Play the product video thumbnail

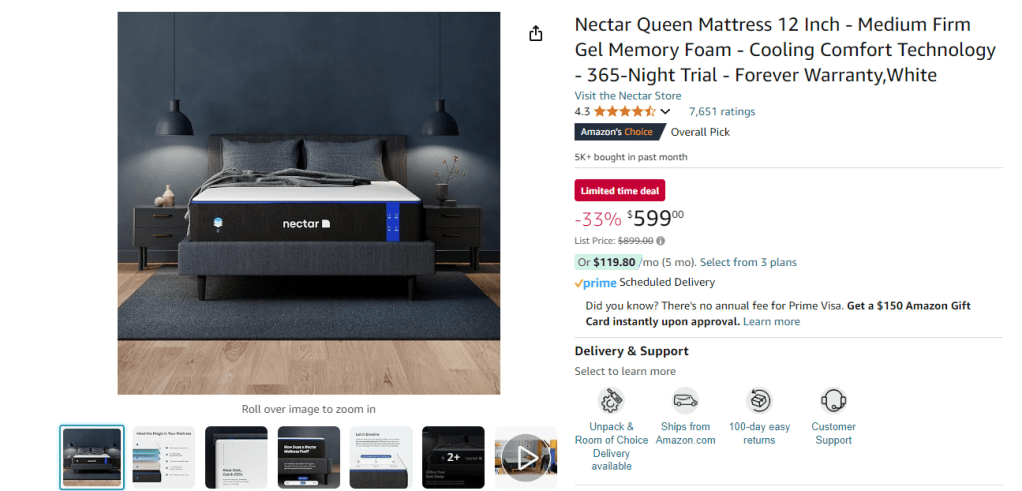point(525,457)
